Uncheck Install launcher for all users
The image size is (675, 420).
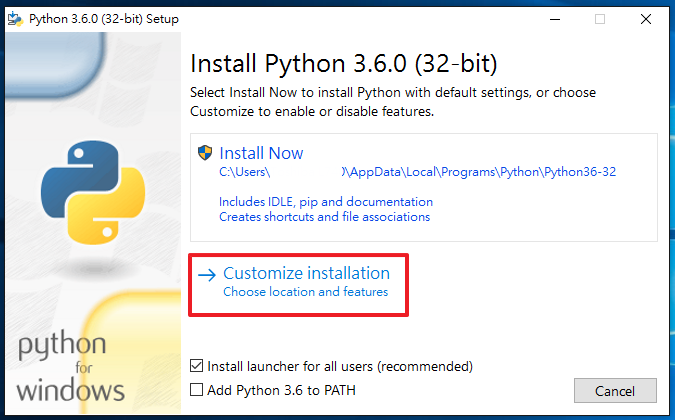(x=197, y=367)
